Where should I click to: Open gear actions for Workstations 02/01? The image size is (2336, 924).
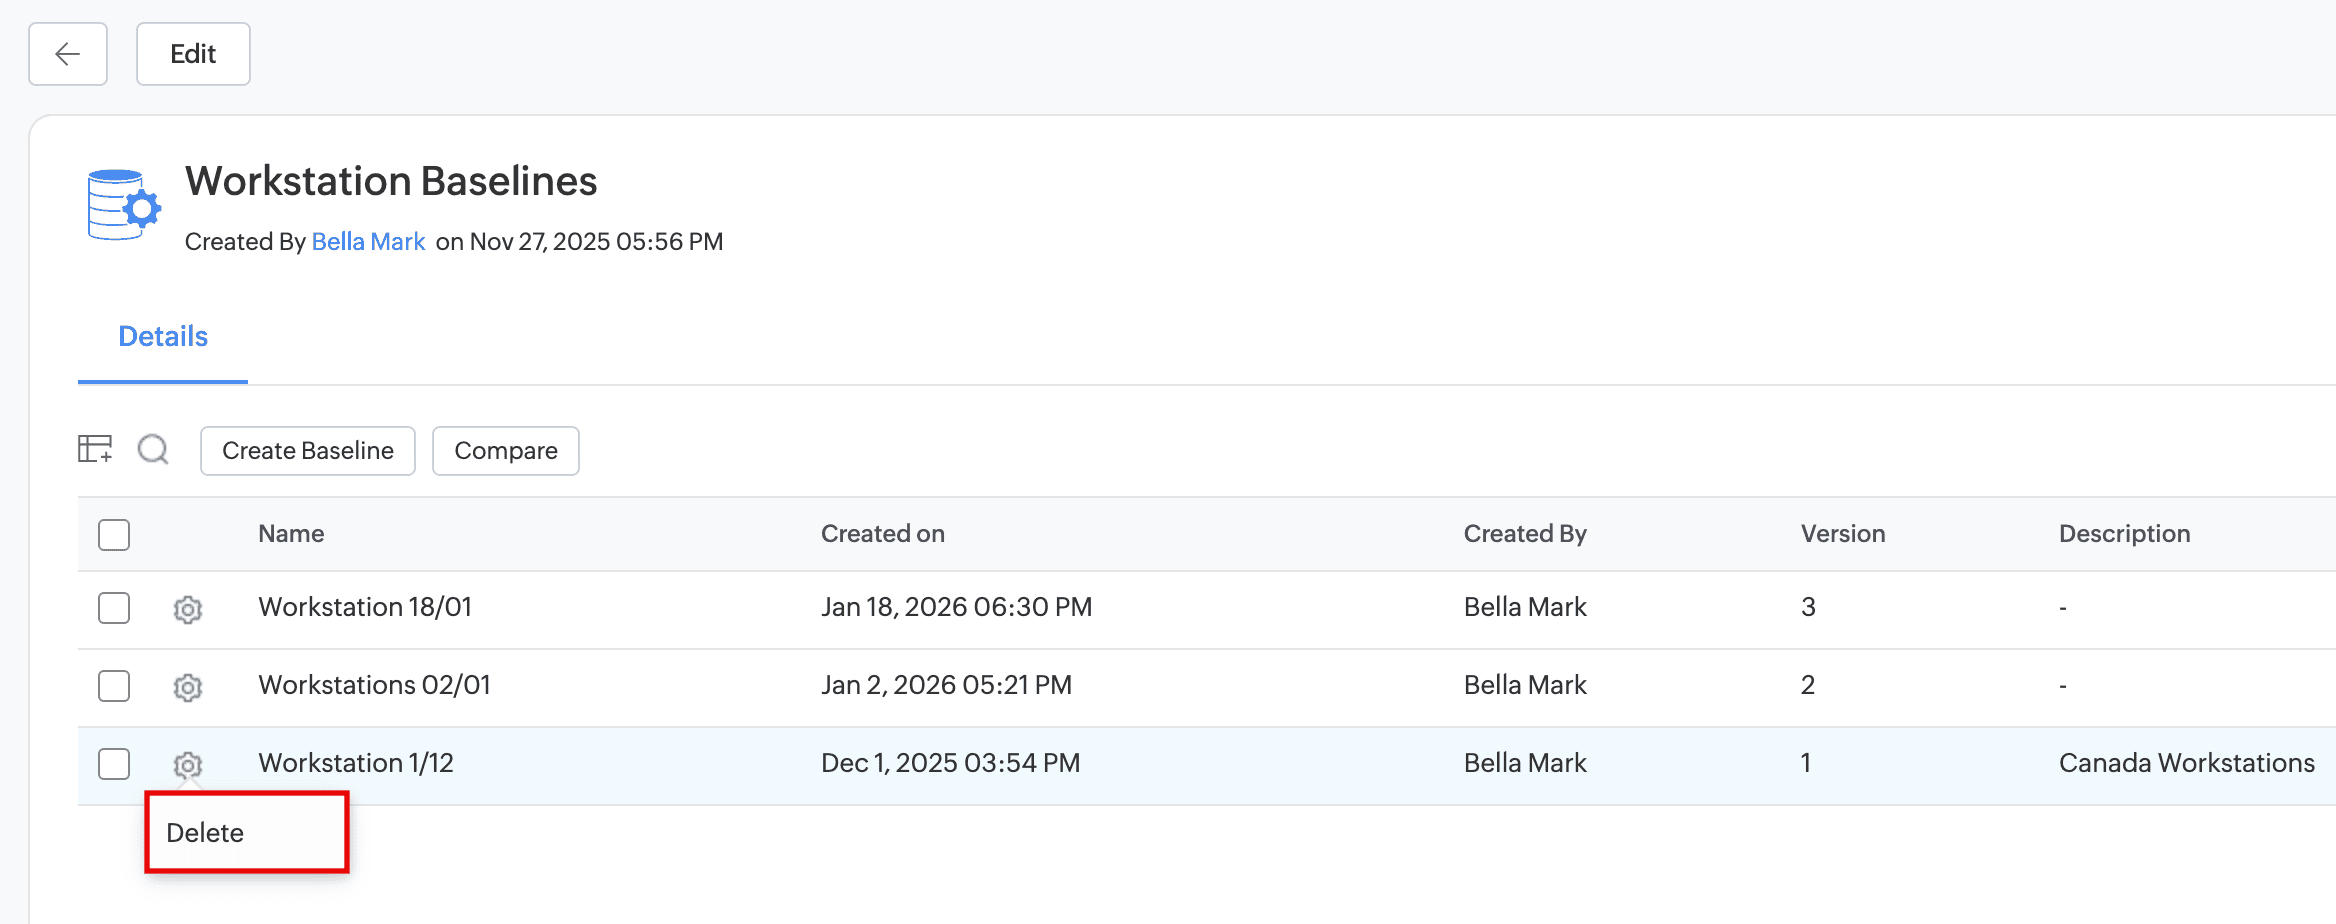(188, 687)
